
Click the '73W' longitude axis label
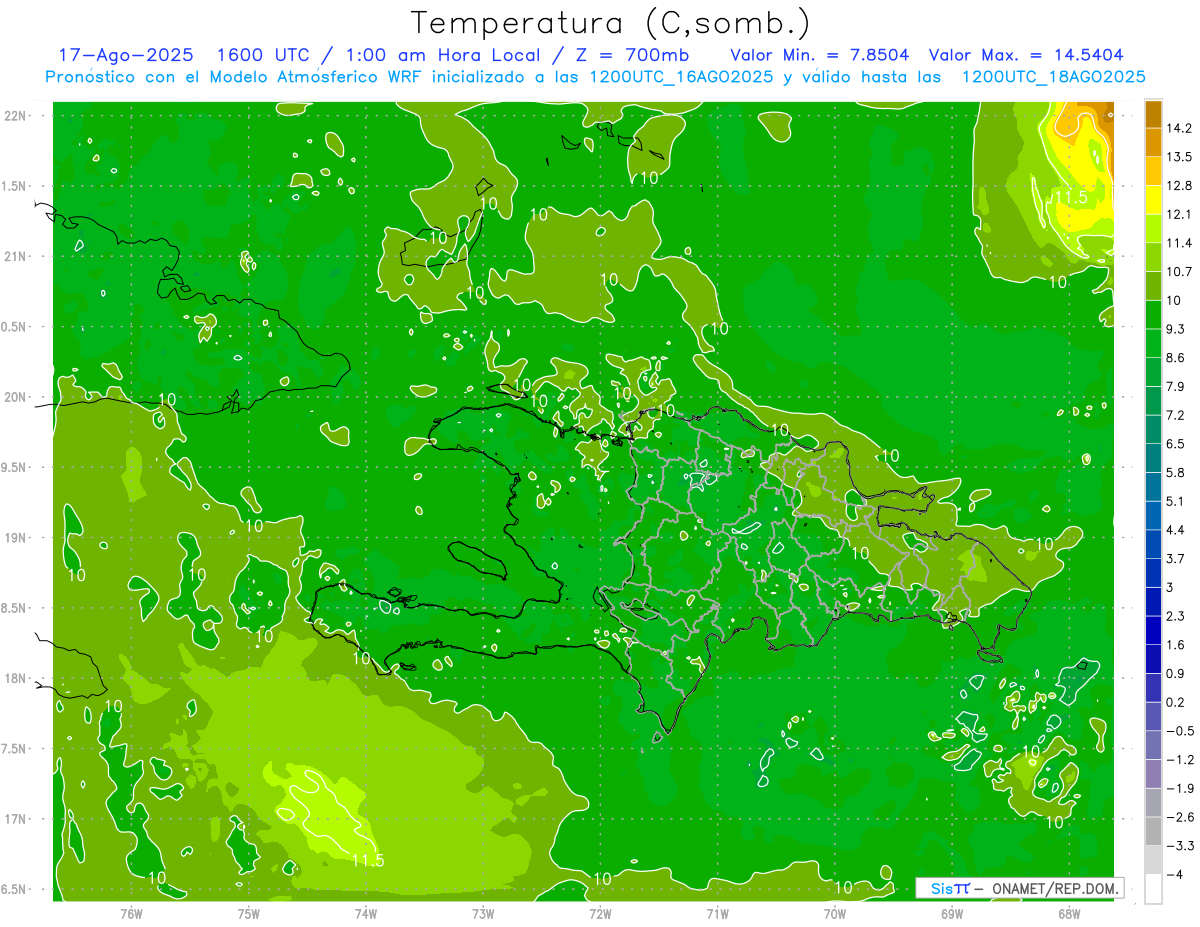tap(483, 913)
